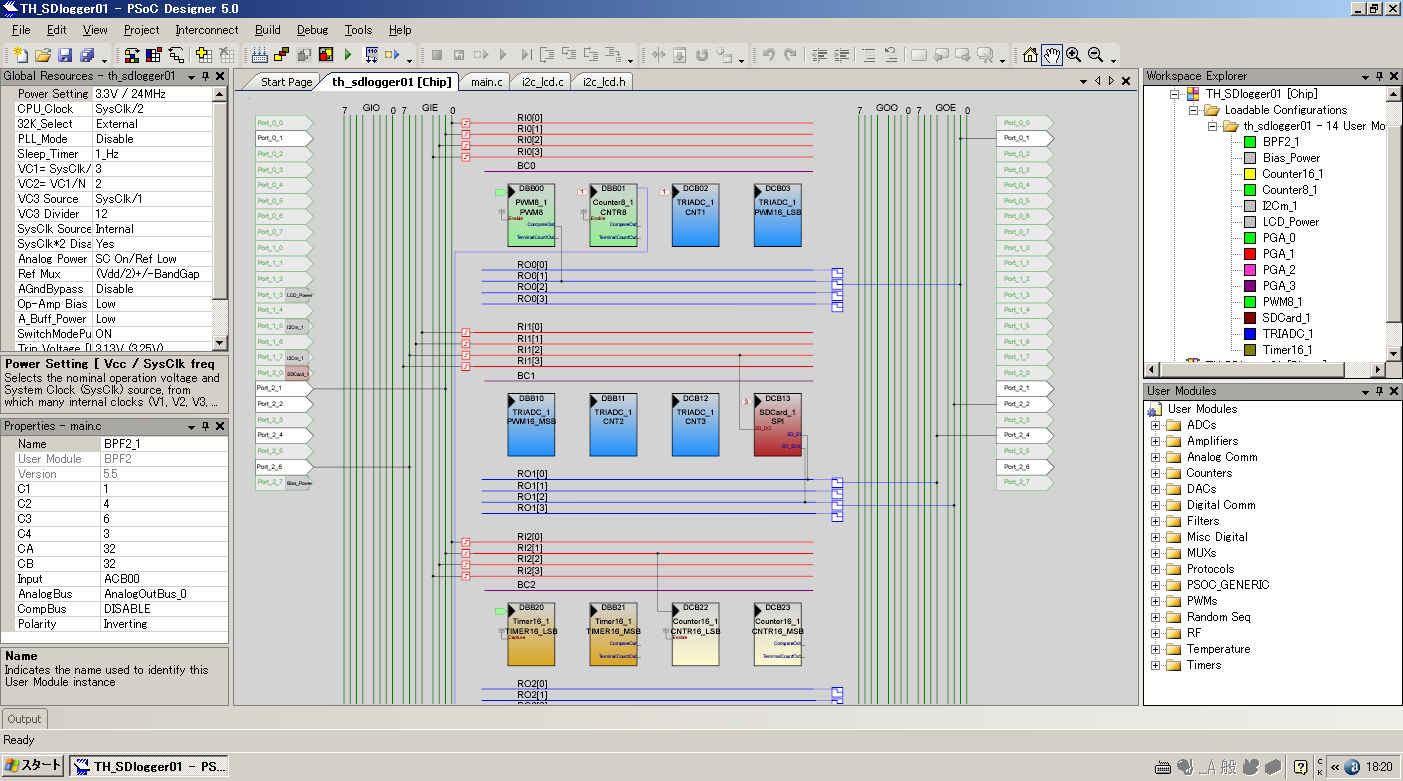1403x781 pixels.
Task: Click the Undo toolbar icon
Action: coord(768,55)
